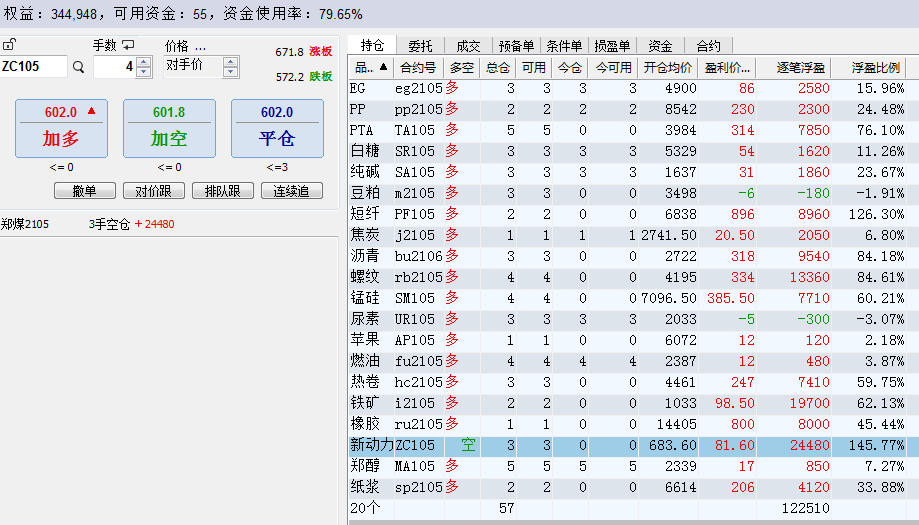This screenshot has width=919, height=525.
Task: Select the 671.8 涨板 limit-up price
Action: coord(304,52)
